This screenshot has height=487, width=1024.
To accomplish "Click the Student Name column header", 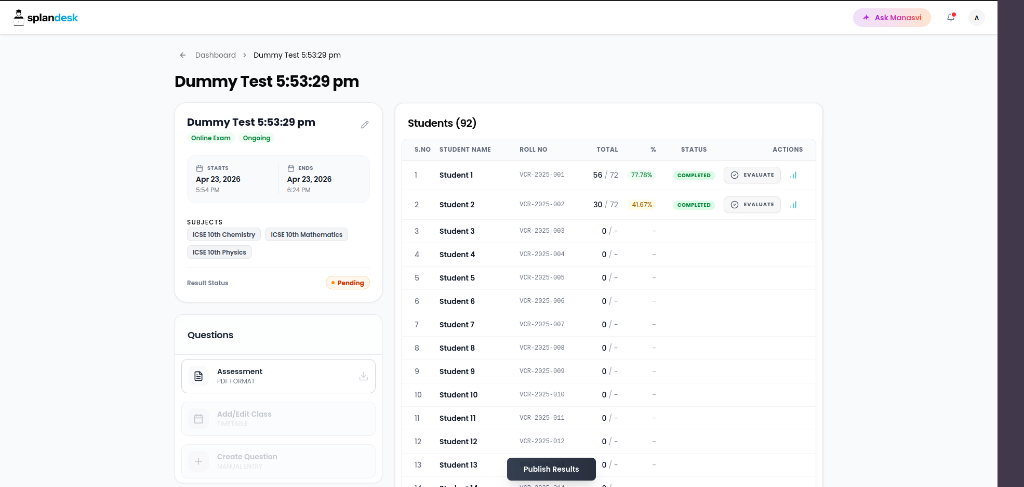I will point(465,149).
